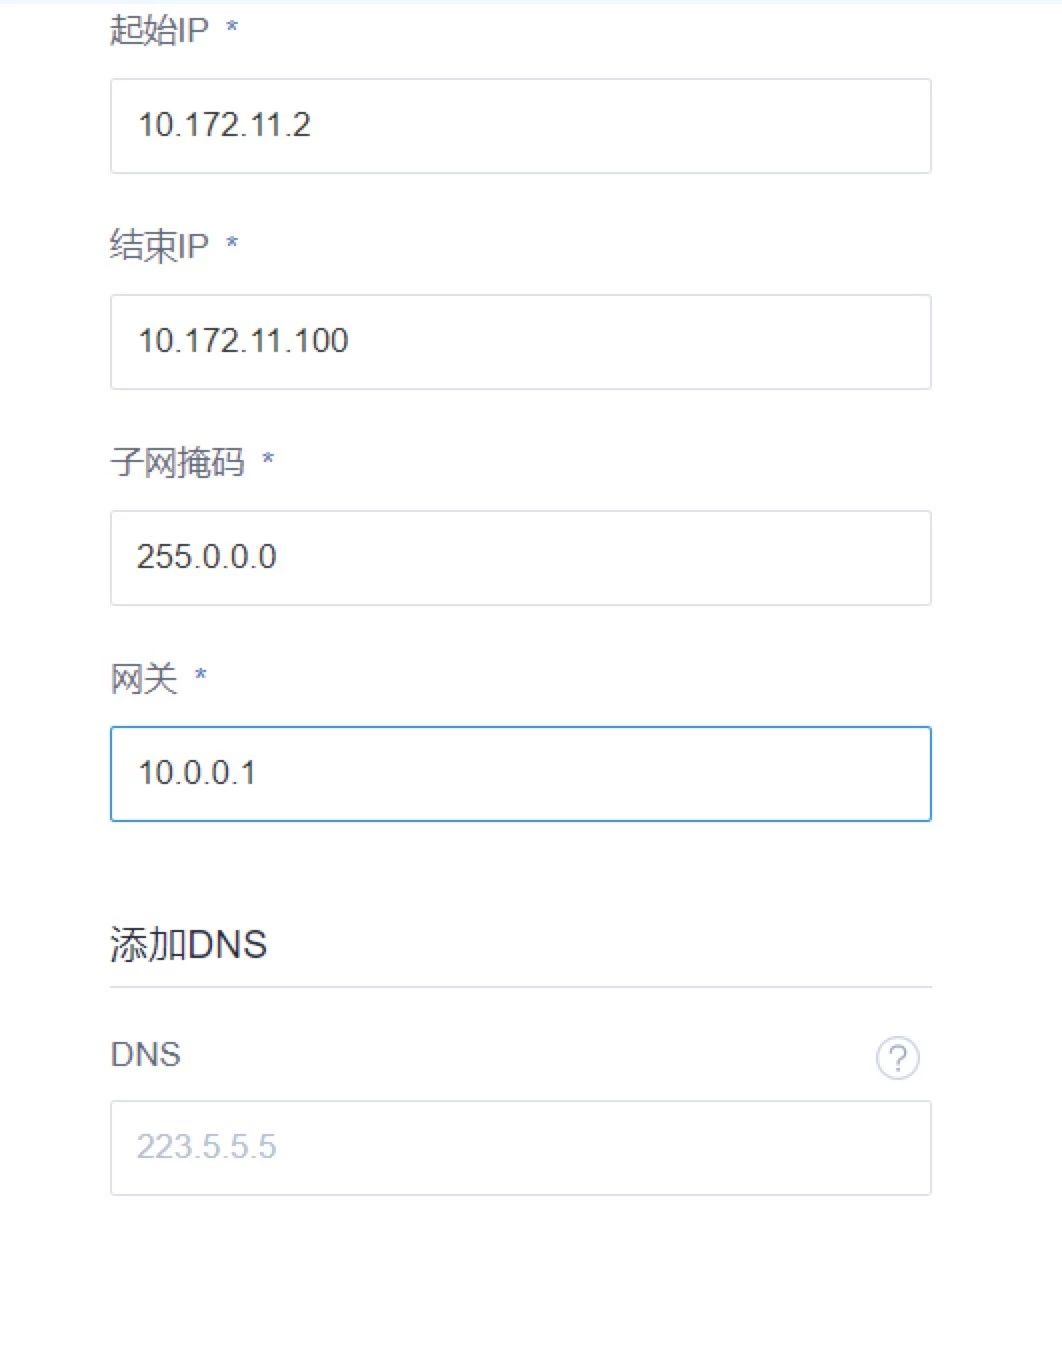Click the divider line under 添加DNS

(520, 987)
